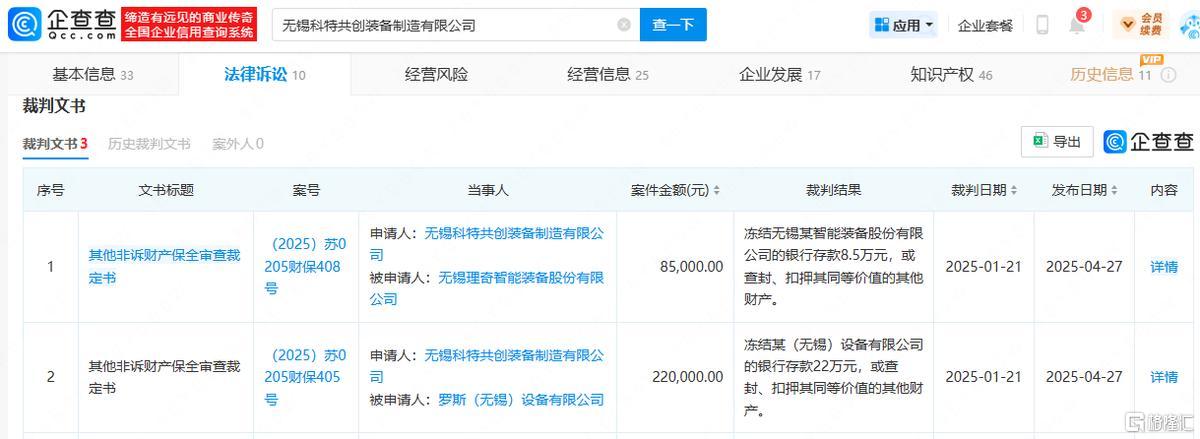Screen dimensions: 1200x439
Task: Switch to the 知识产权 tab
Action: (951, 75)
